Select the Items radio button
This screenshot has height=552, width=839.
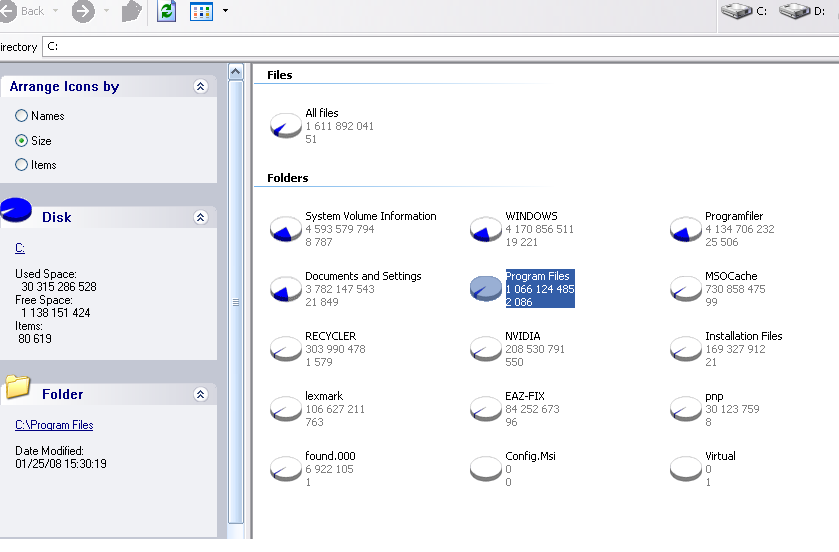click(21, 165)
